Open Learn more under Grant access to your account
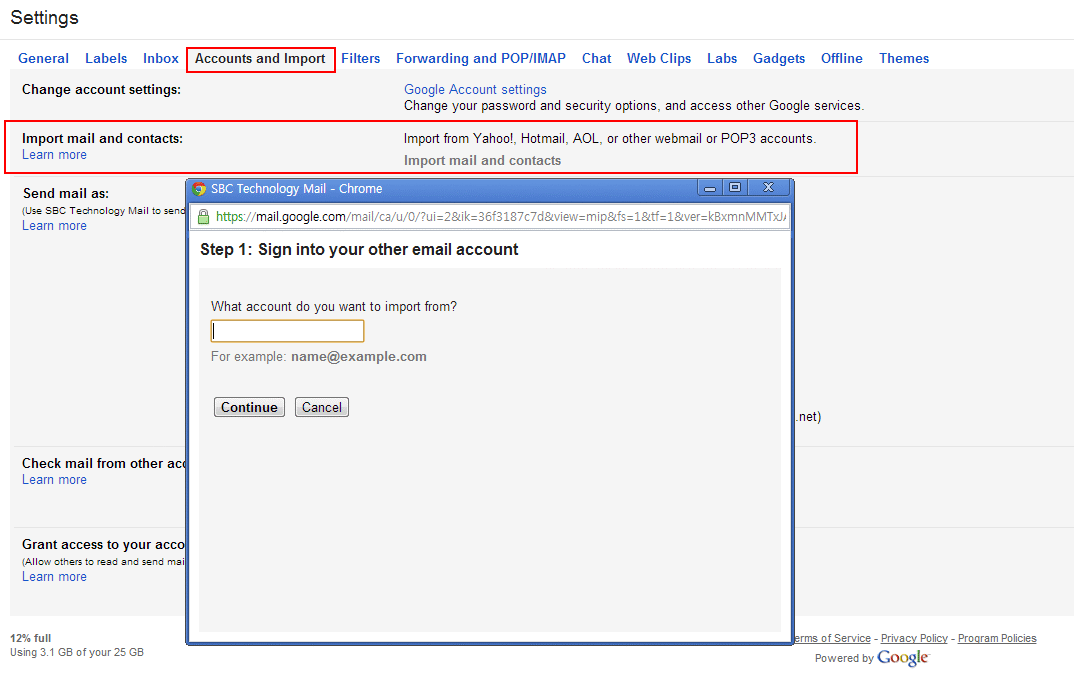Screen dimensions: 1074x686 click(54, 577)
